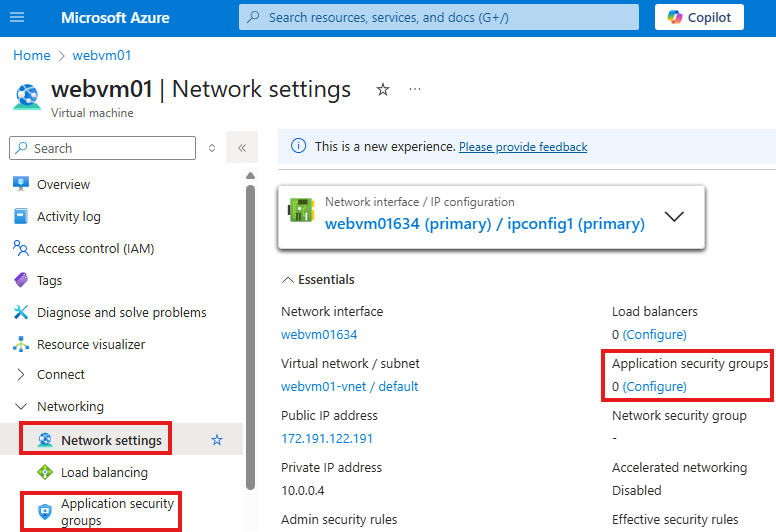The height and width of the screenshot is (532, 776).
Task: Collapse the Networking section chevron
Action: pyautogui.click(x=21, y=406)
